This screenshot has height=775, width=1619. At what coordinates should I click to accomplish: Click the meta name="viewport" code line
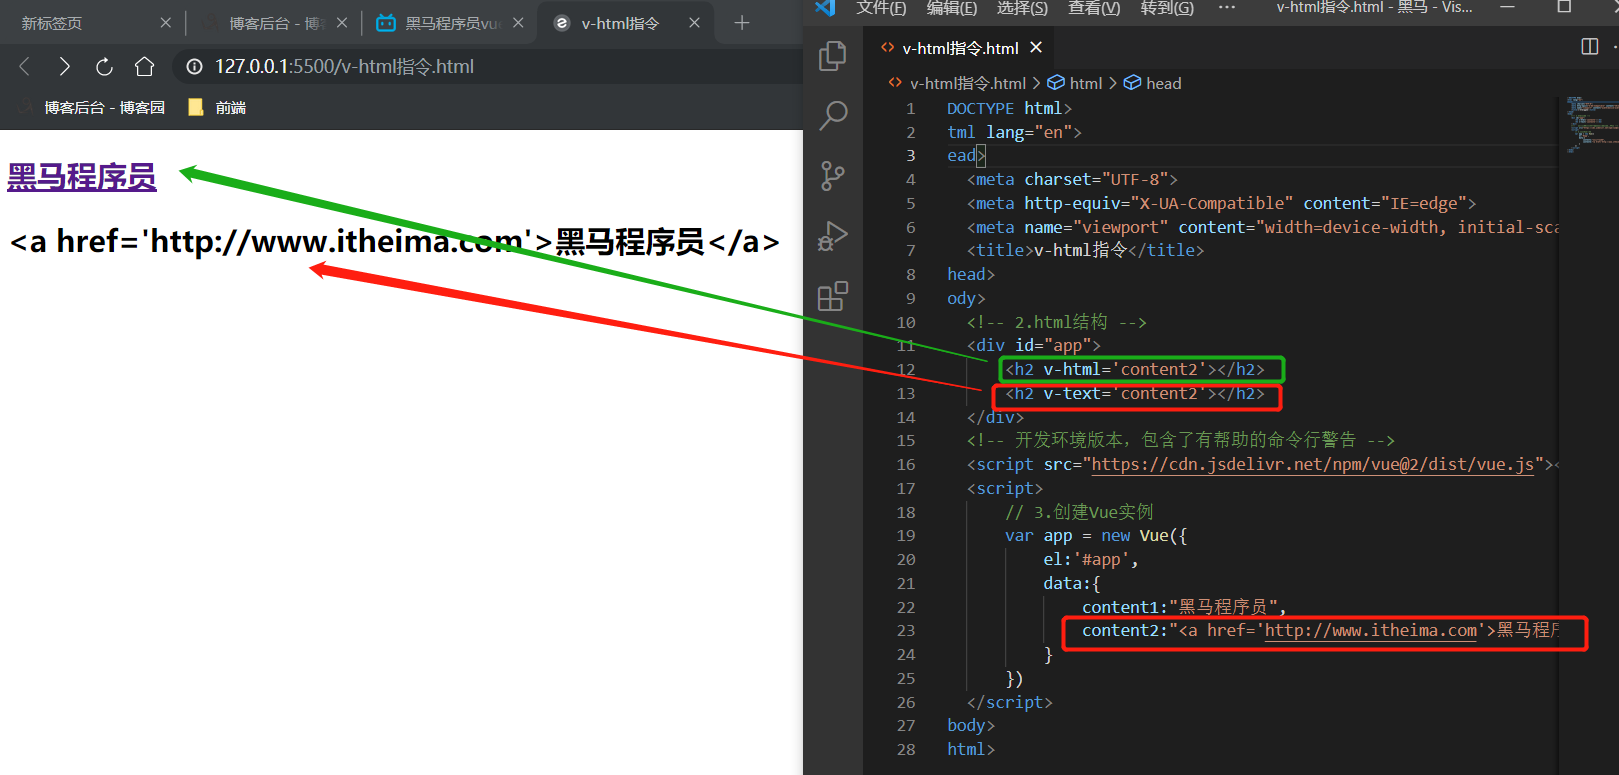[1263, 227]
